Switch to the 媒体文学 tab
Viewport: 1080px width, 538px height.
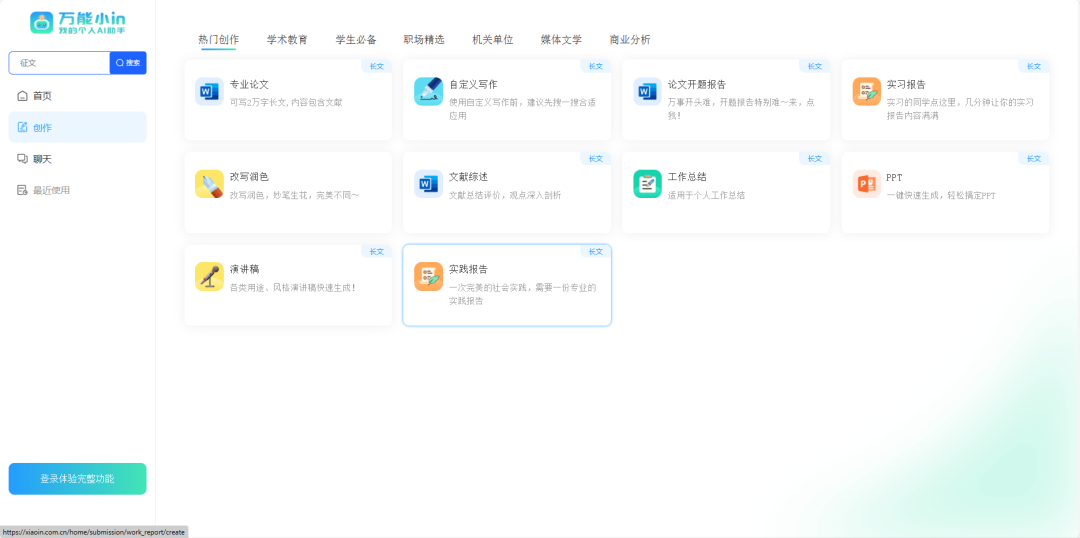[x=561, y=40]
